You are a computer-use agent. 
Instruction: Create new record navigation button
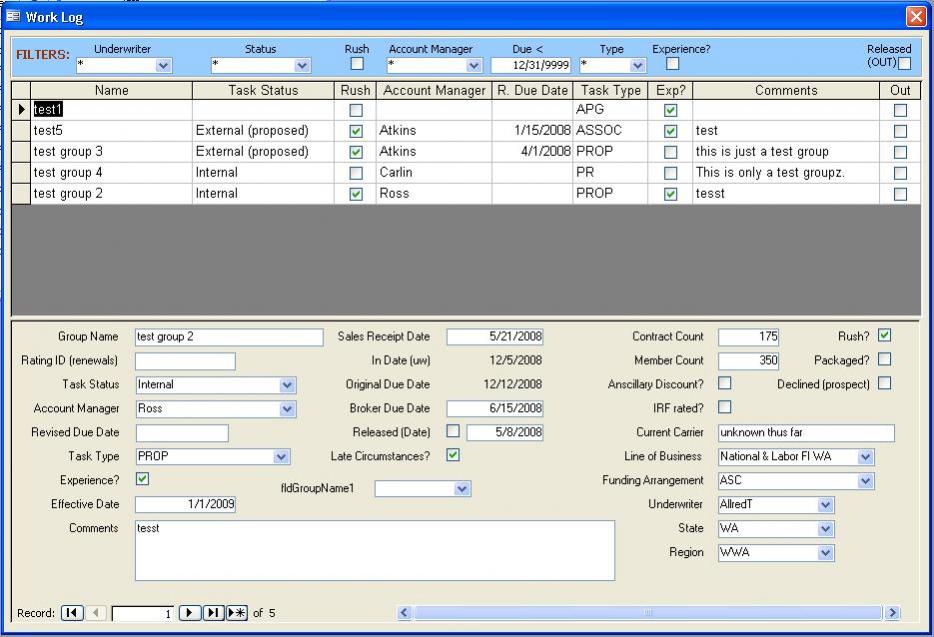[x=236, y=613]
